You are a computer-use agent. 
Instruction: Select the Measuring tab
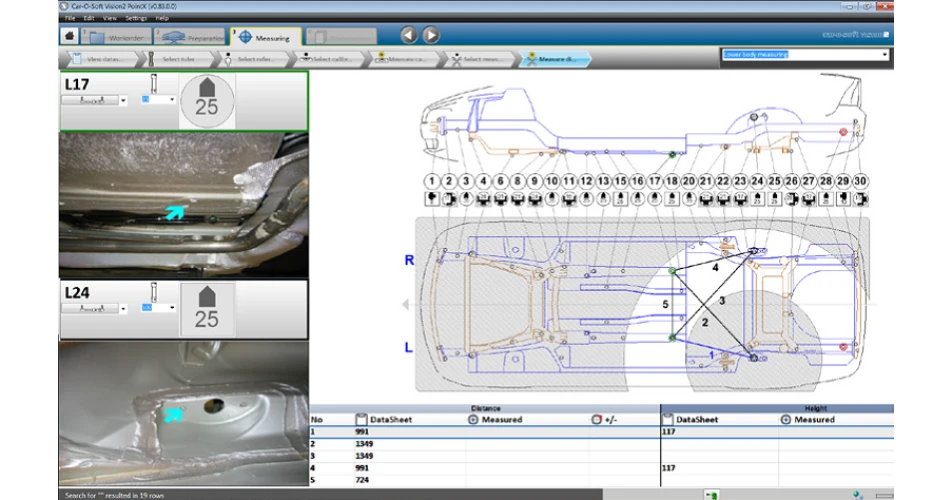point(265,37)
